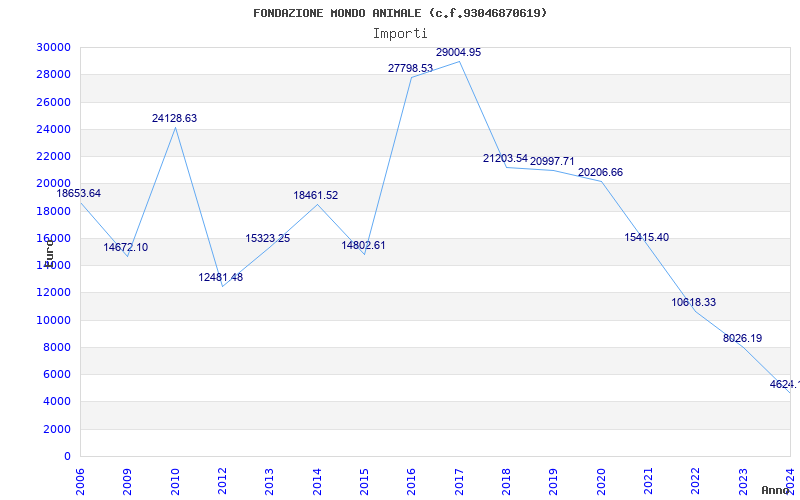
Task: Click the Anno axis label
Action: (774, 490)
